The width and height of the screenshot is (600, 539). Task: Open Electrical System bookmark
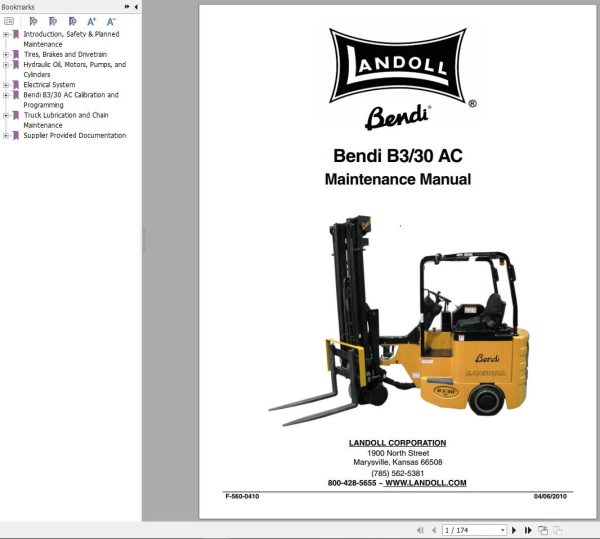[x=49, y=85]
